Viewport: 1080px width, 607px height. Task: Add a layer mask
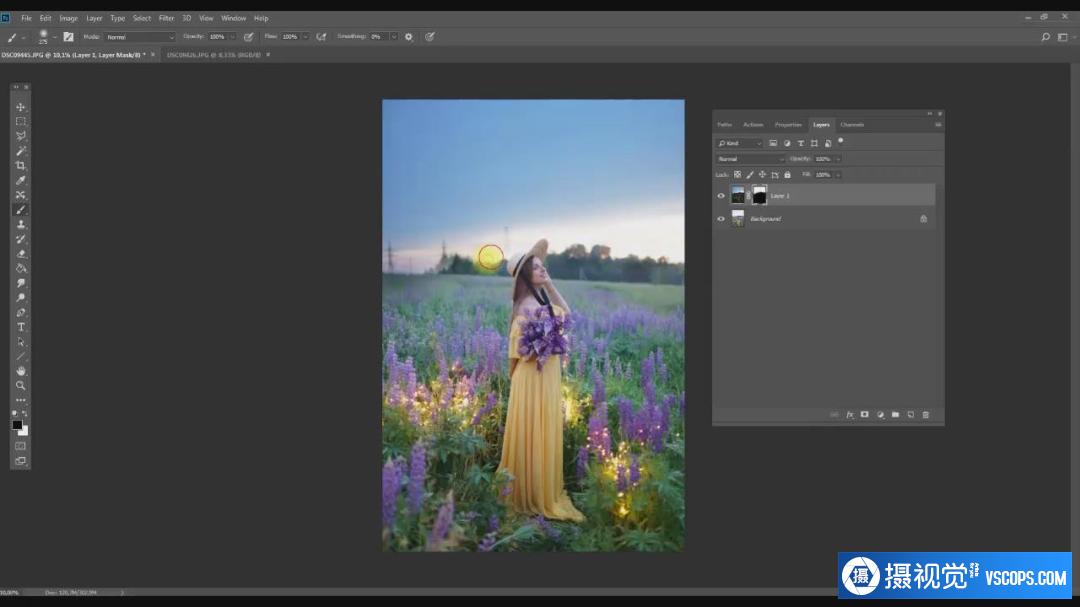point(865,415)
